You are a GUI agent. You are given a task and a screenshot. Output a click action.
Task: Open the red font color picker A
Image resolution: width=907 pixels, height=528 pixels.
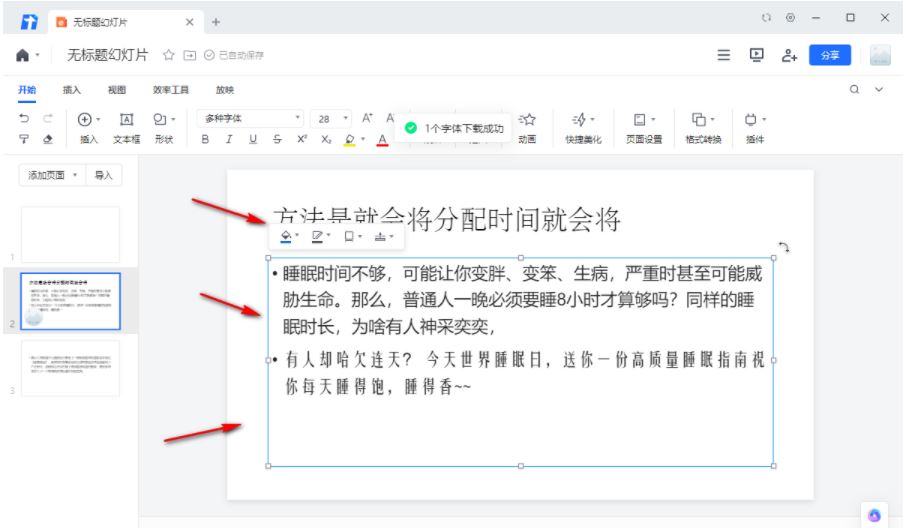(382, 139)
